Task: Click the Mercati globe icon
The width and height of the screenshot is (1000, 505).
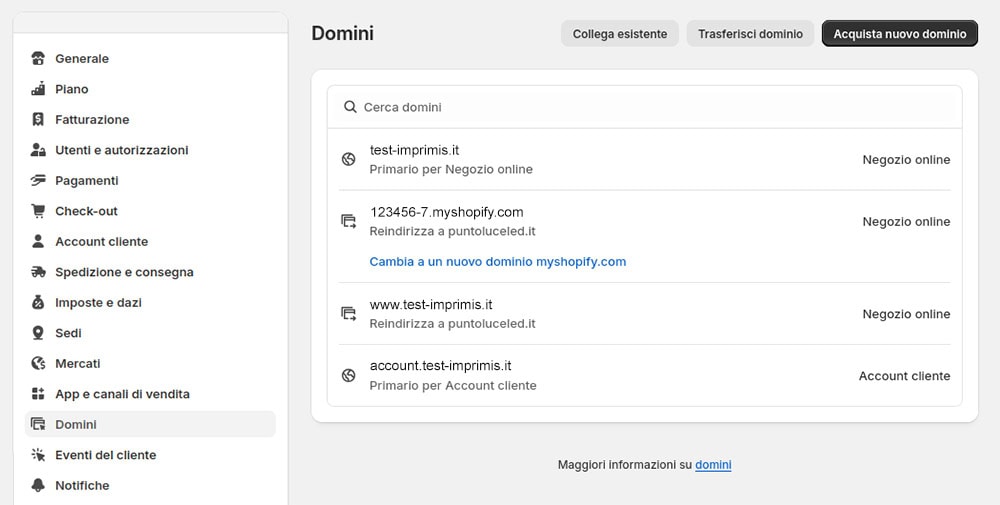Action: point(38,363)
